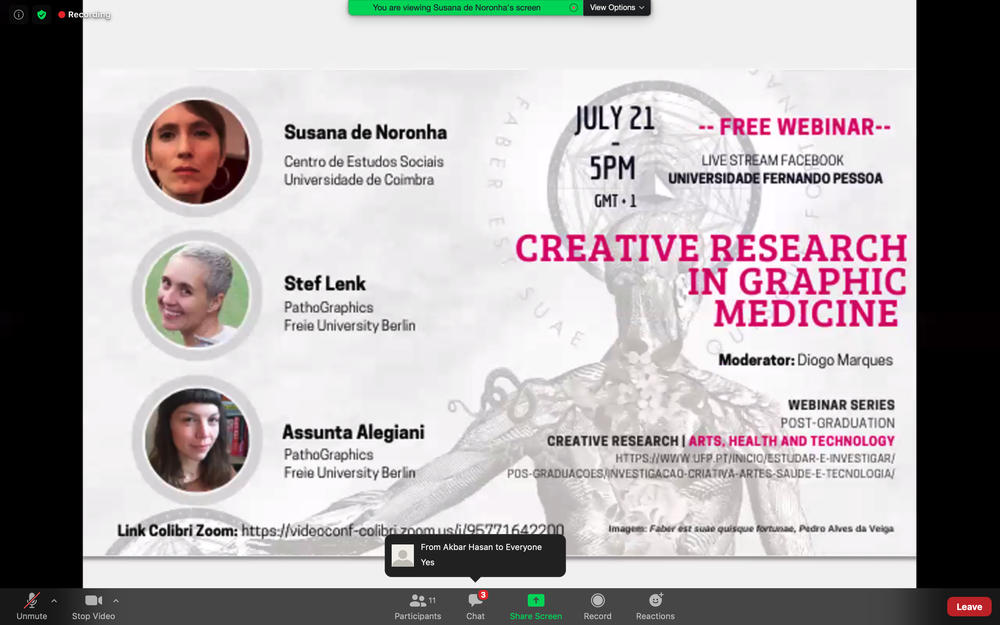Leave the meeting
This screenshot has width=1000, height=625.
coord(968,607)
